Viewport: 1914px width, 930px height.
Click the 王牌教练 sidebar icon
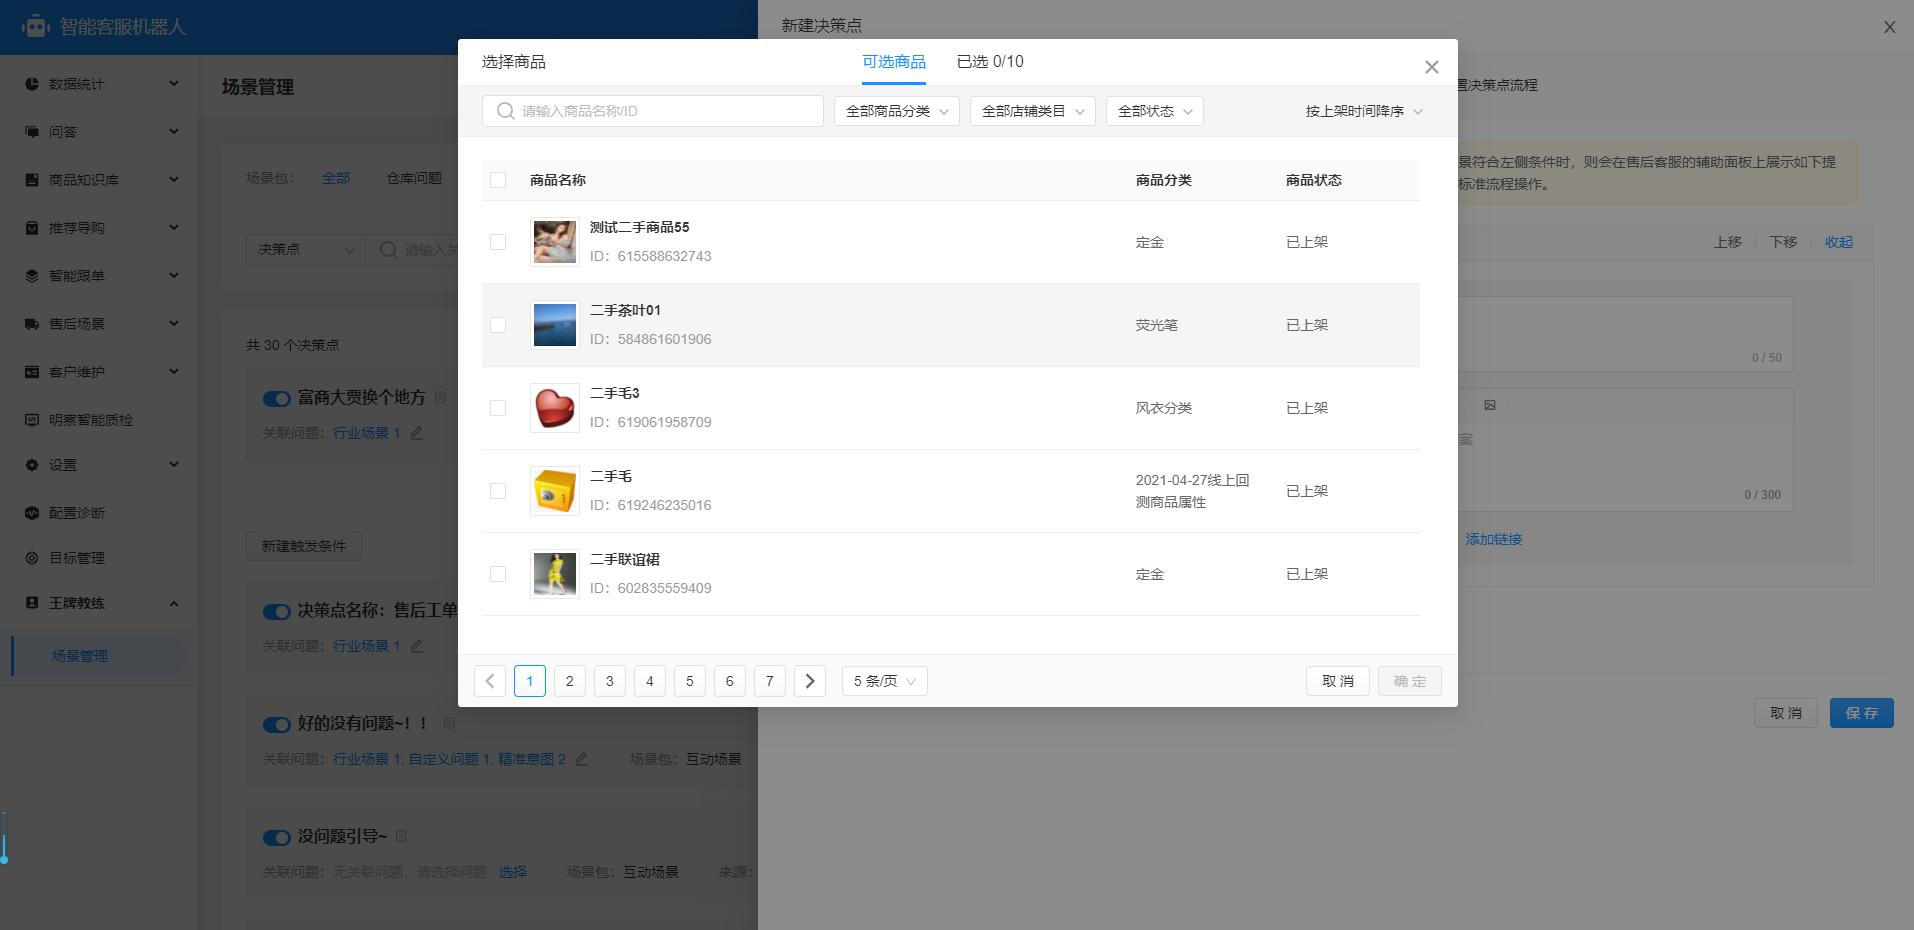[32, 603]
